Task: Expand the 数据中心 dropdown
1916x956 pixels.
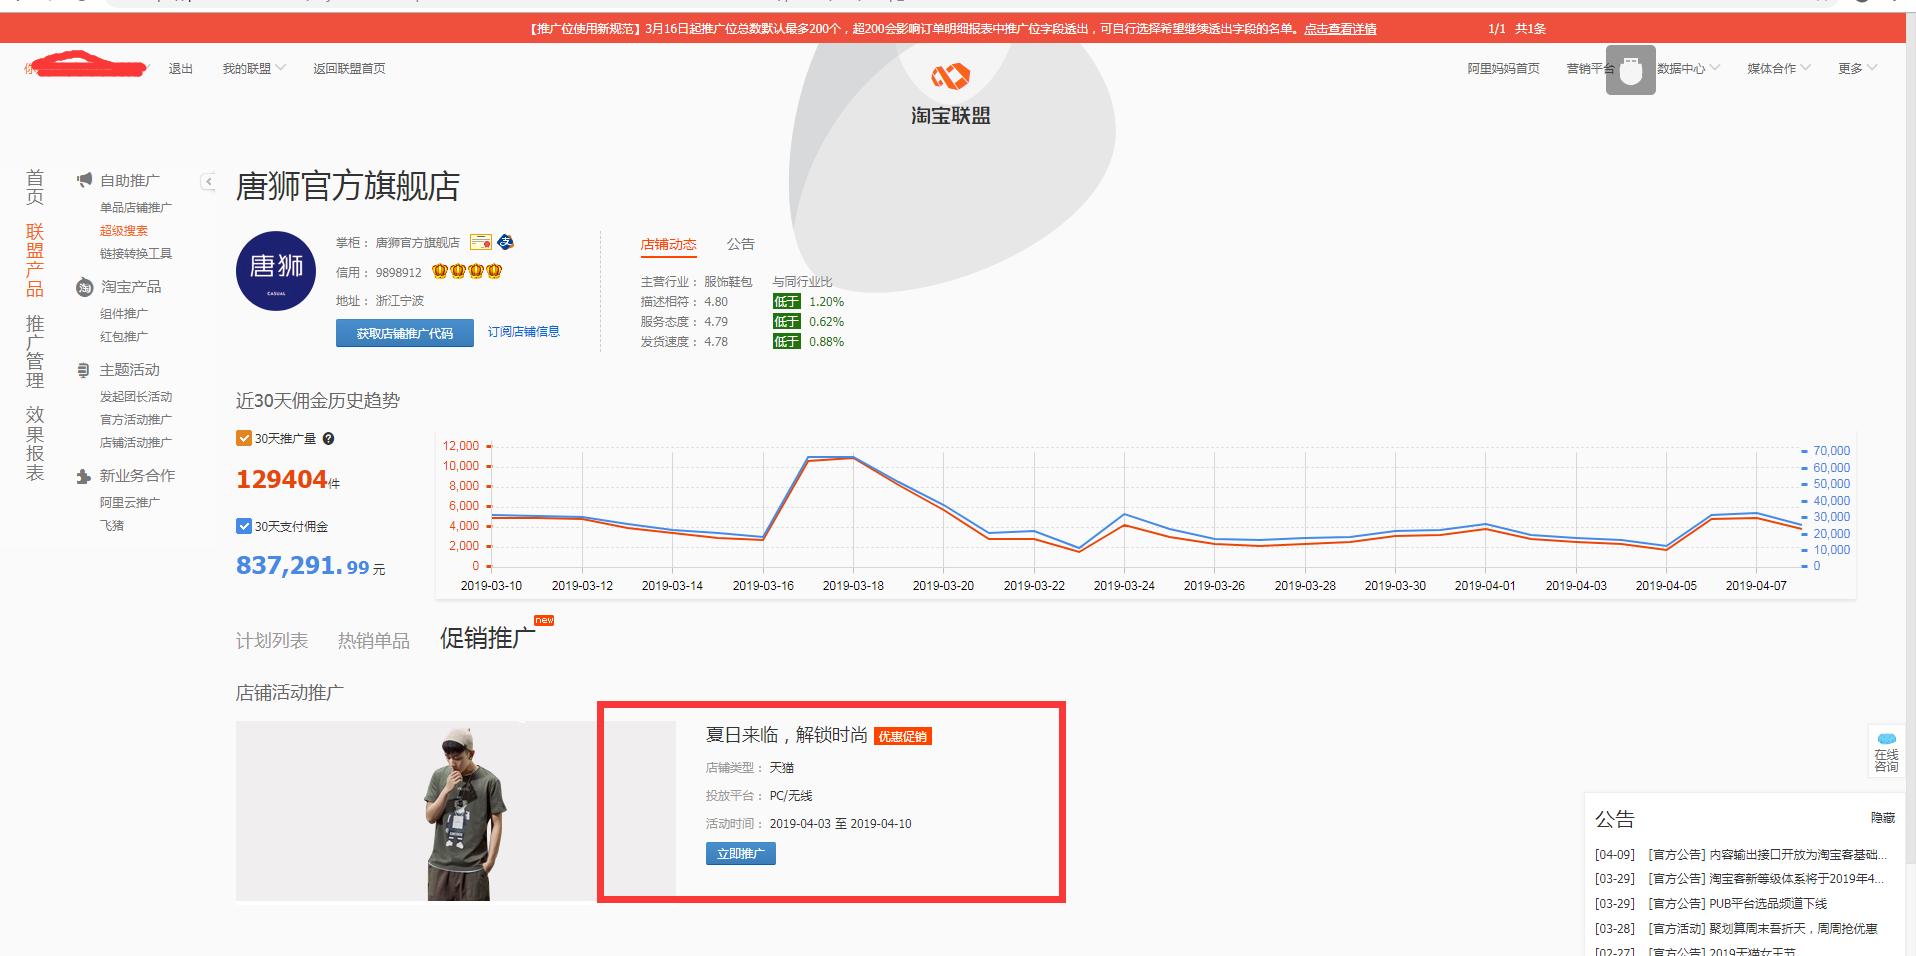Action: click(1688, 68)
